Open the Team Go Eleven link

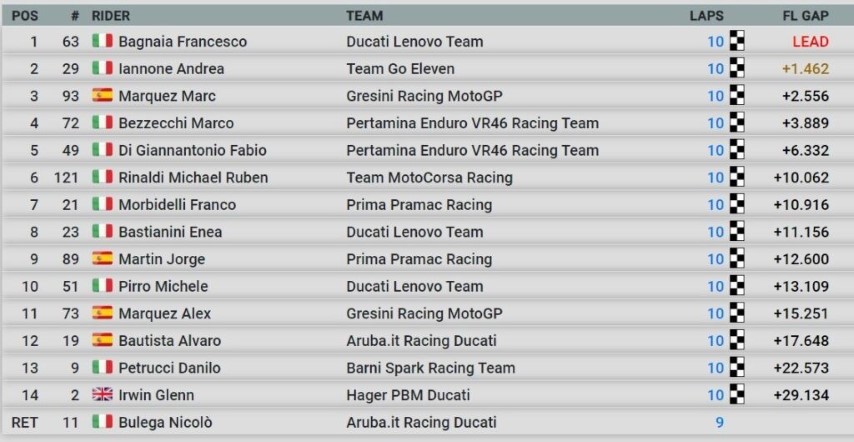(x=400, y=69)
